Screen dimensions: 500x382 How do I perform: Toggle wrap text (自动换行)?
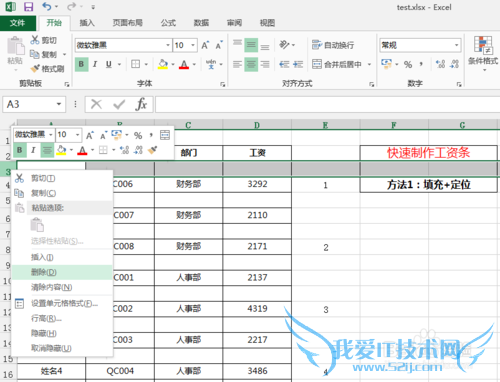coord(333,45)
